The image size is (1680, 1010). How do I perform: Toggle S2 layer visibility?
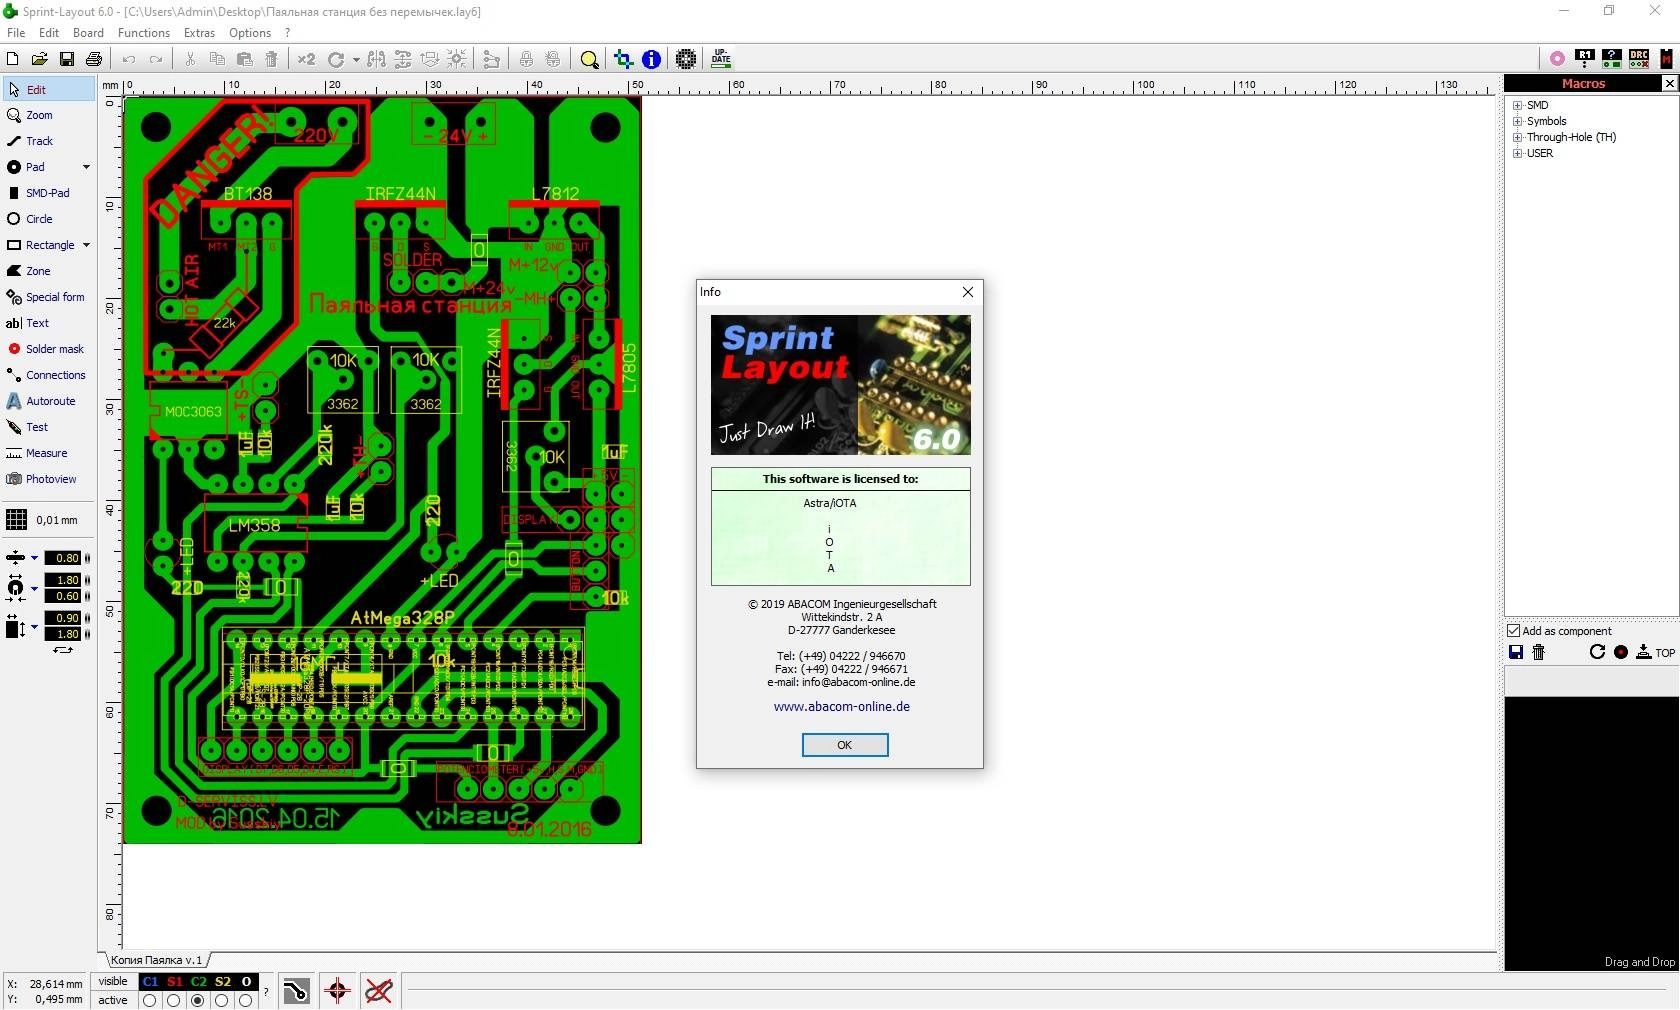[223, 982]
